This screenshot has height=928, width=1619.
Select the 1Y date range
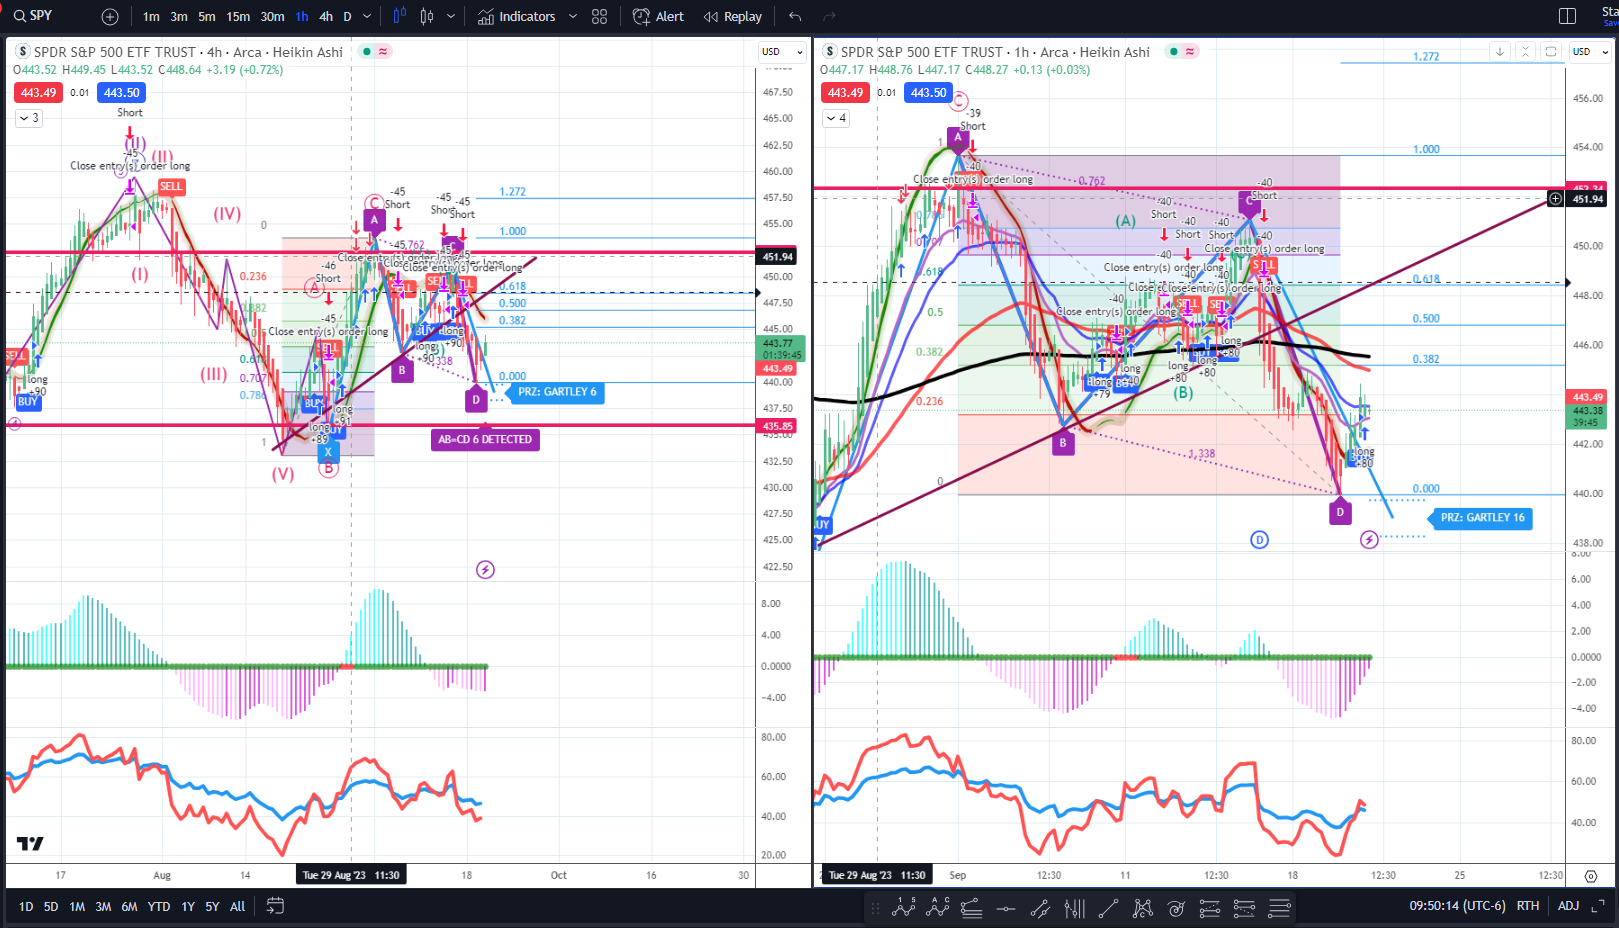pyautogui.click(x=188, y=907)
